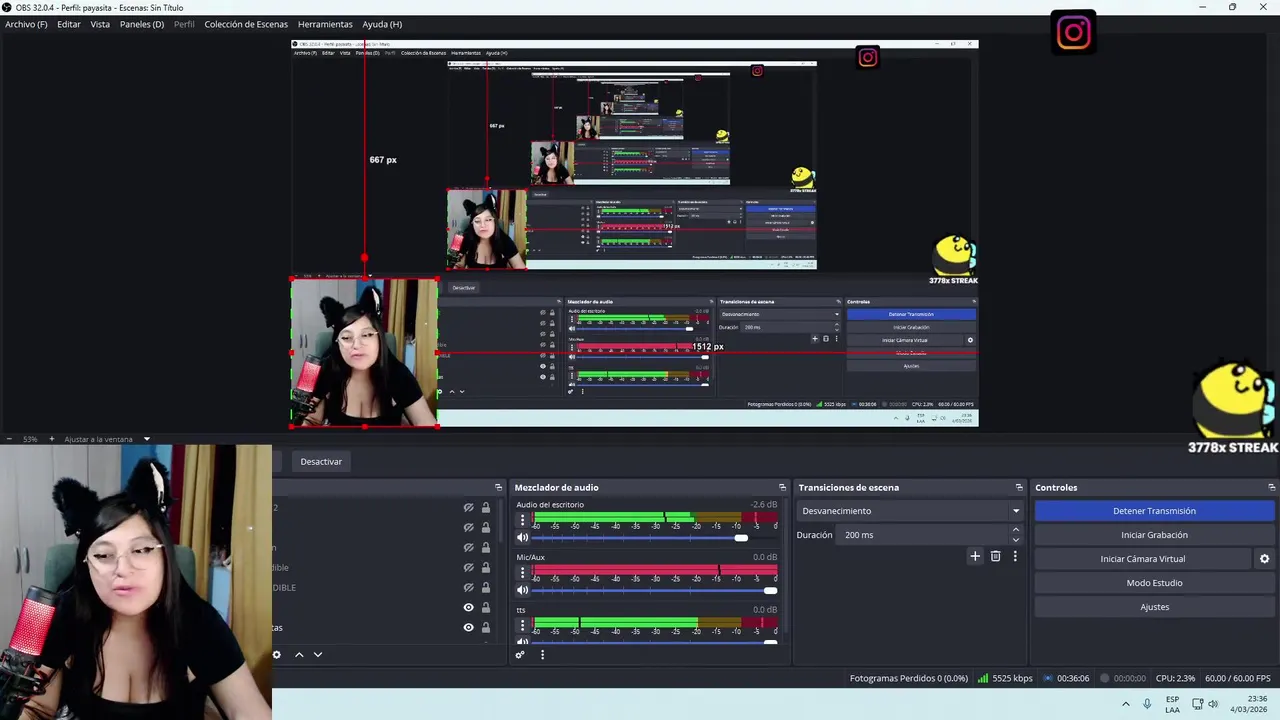Open the Vista menu
The height and width of the screenshot is (720, 1280).
[x=100, y=24]
